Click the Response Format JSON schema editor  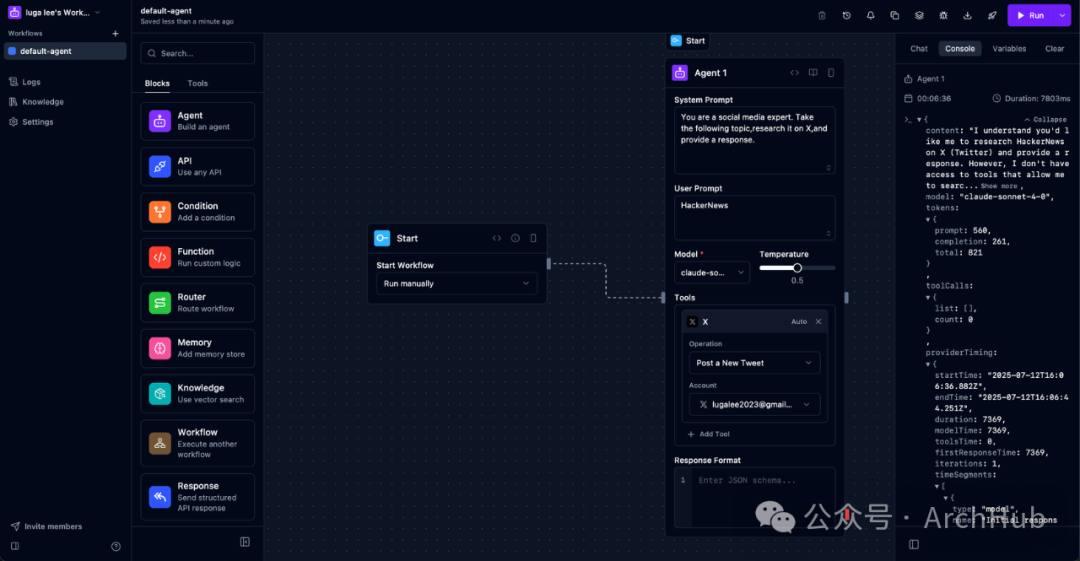[754, 498]
